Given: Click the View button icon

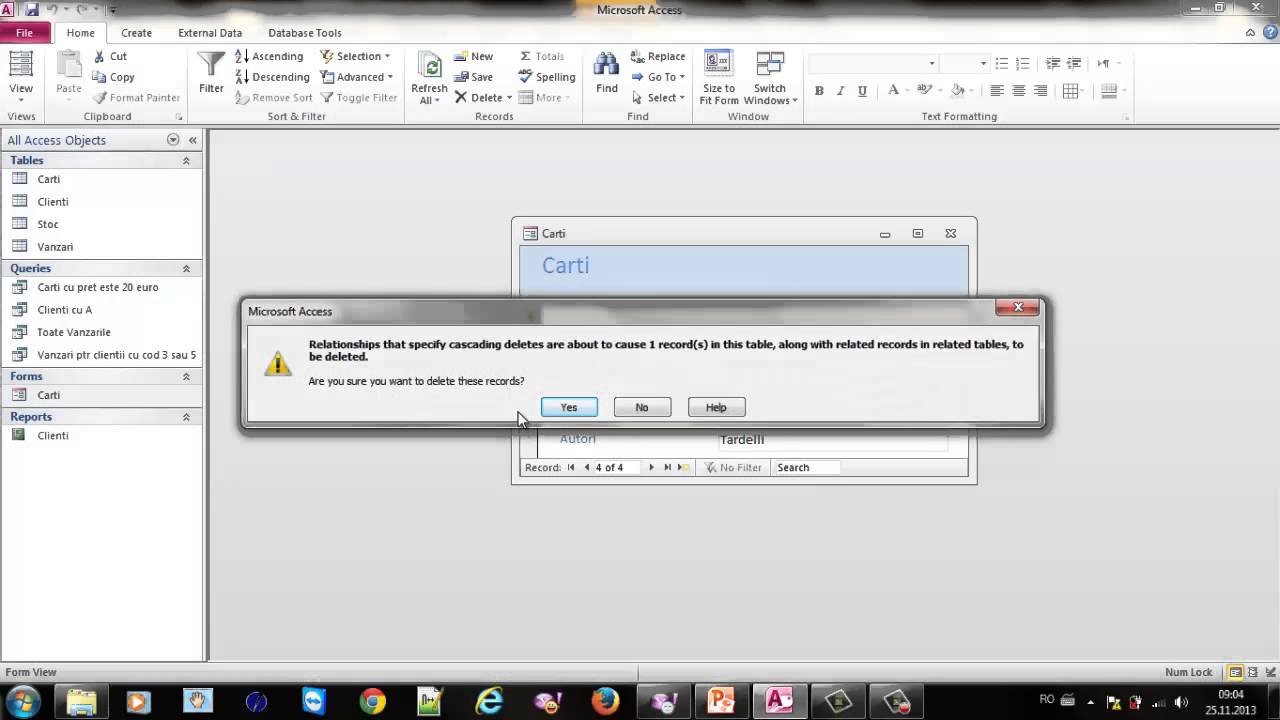Looking at the screenshot, I should click(21, 65).
